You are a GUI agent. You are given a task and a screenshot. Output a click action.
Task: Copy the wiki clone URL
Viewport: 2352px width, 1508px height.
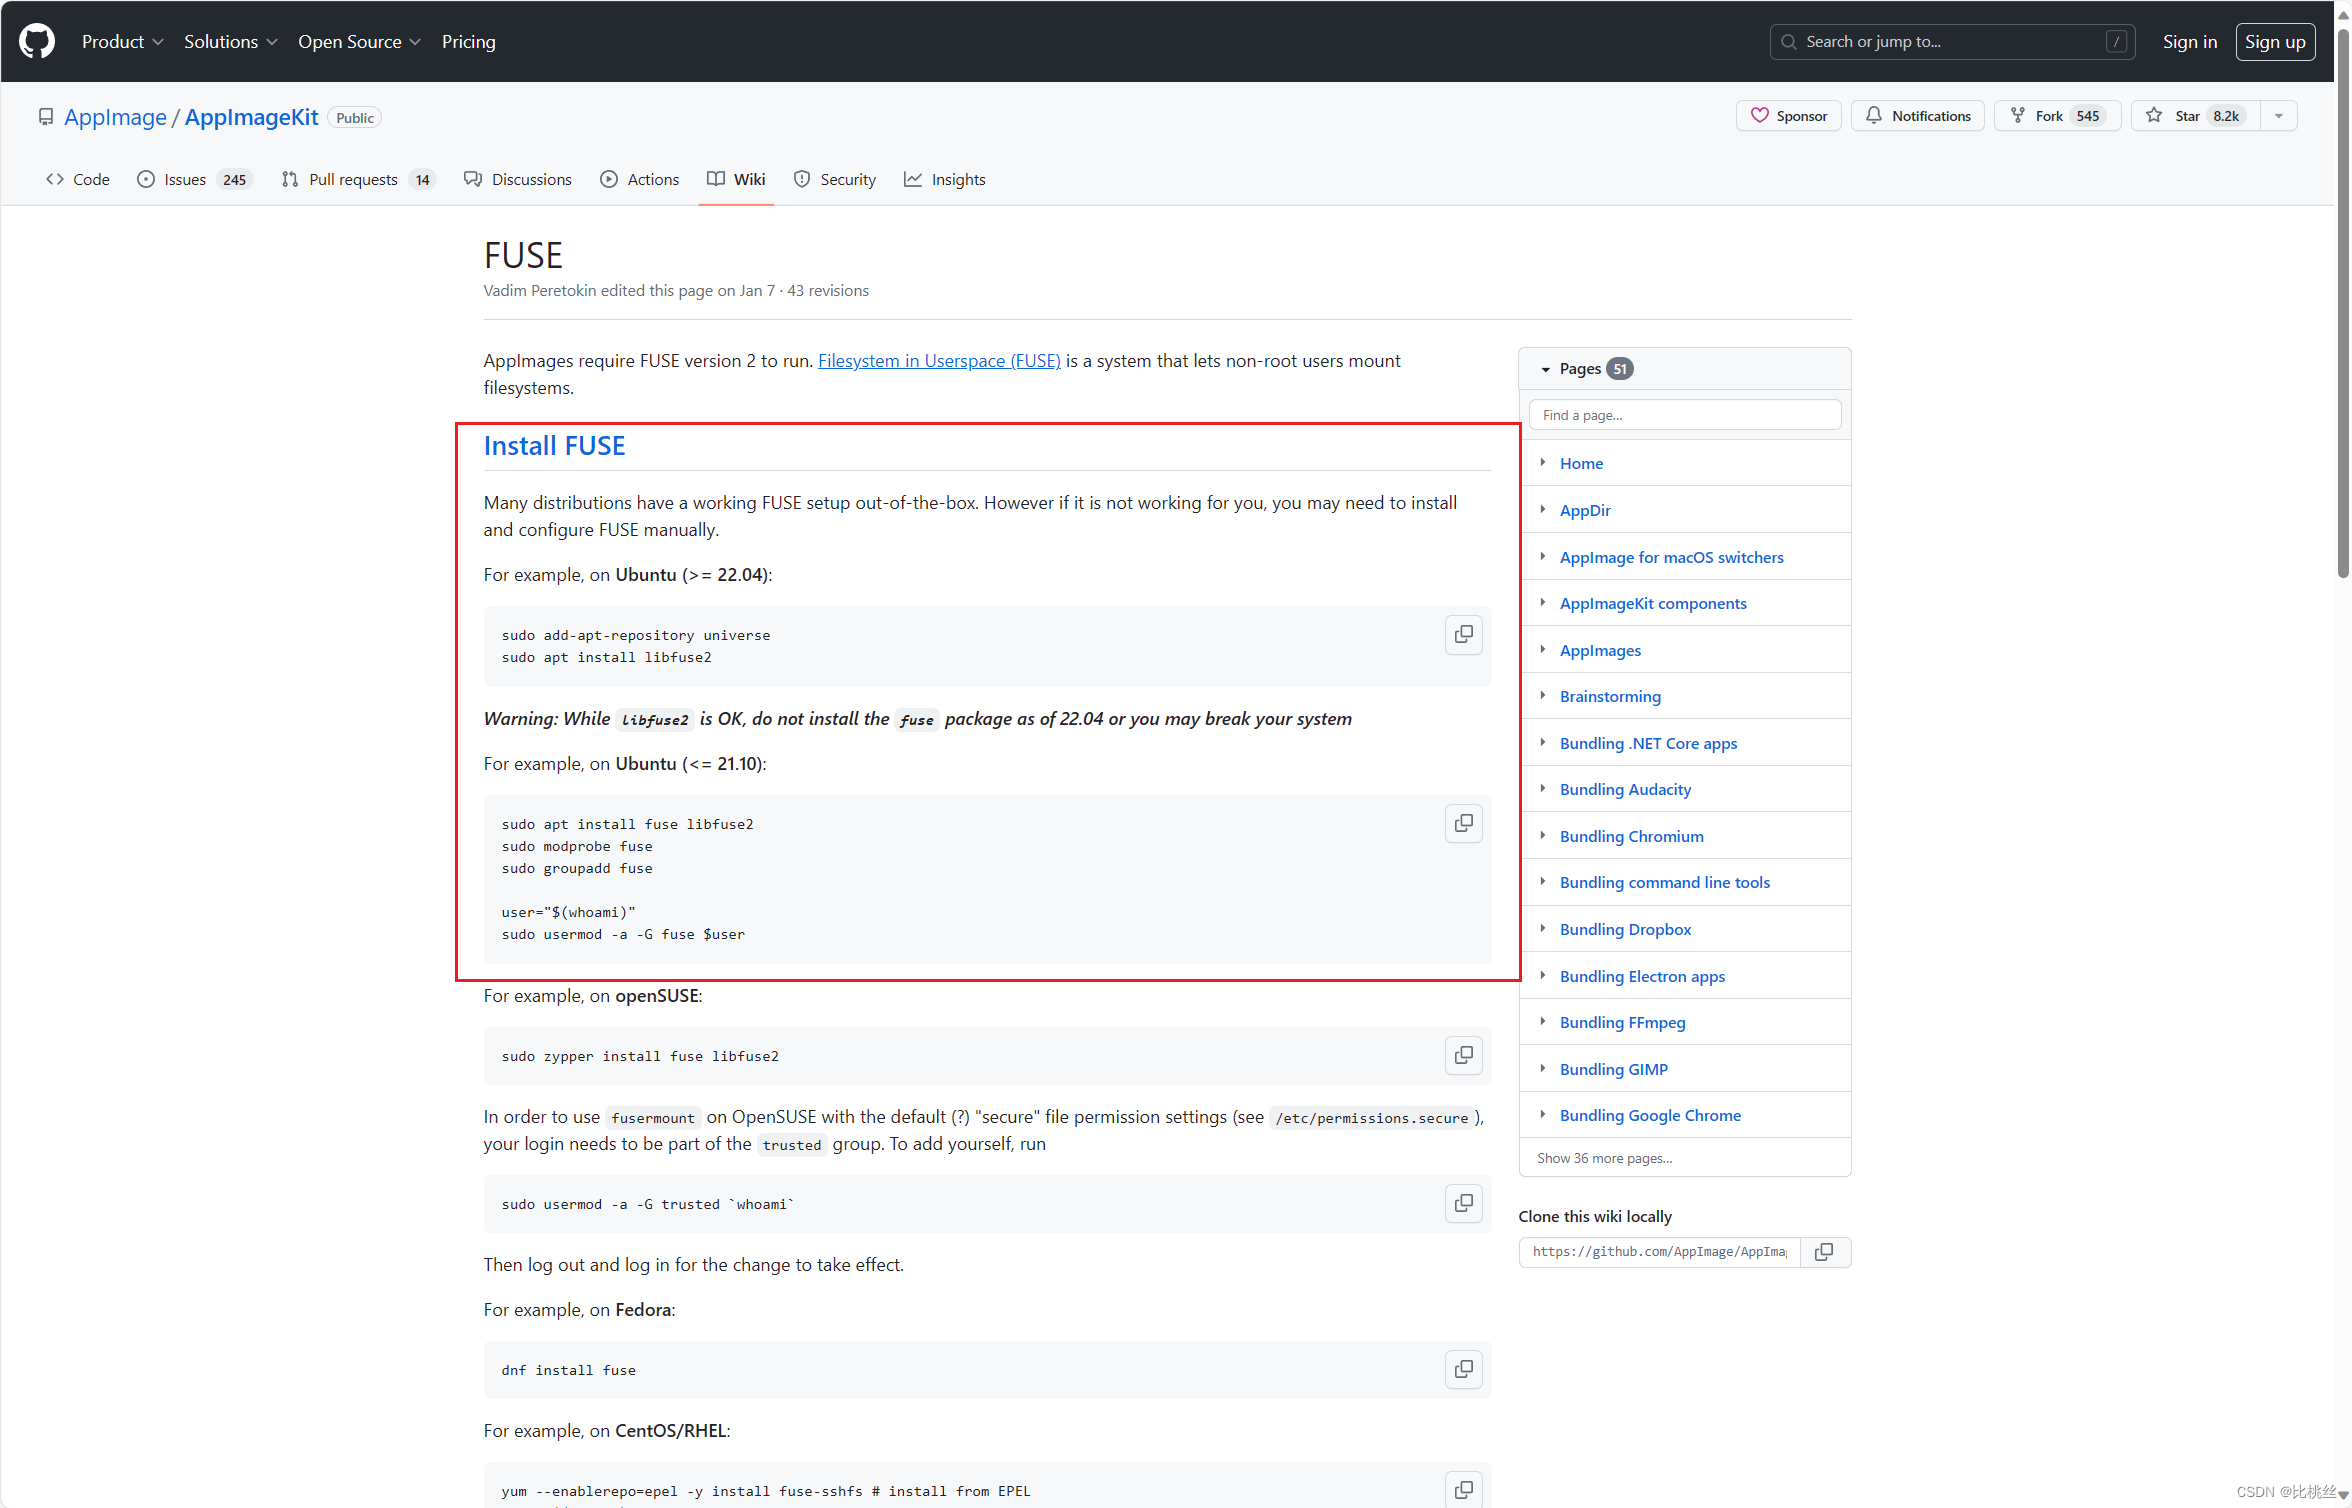[1824, 1252]
